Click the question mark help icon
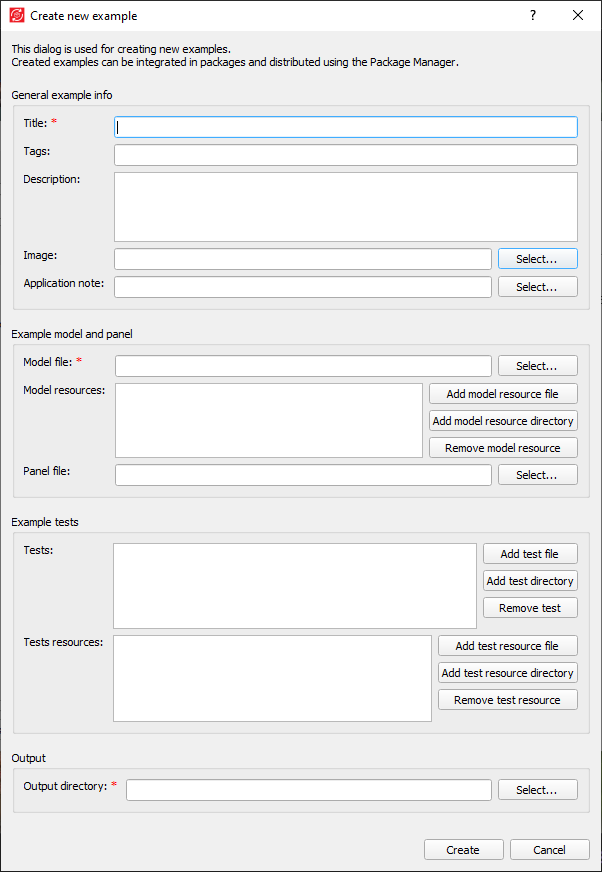The height and width of the screenshot is (872, 602). 533,15
